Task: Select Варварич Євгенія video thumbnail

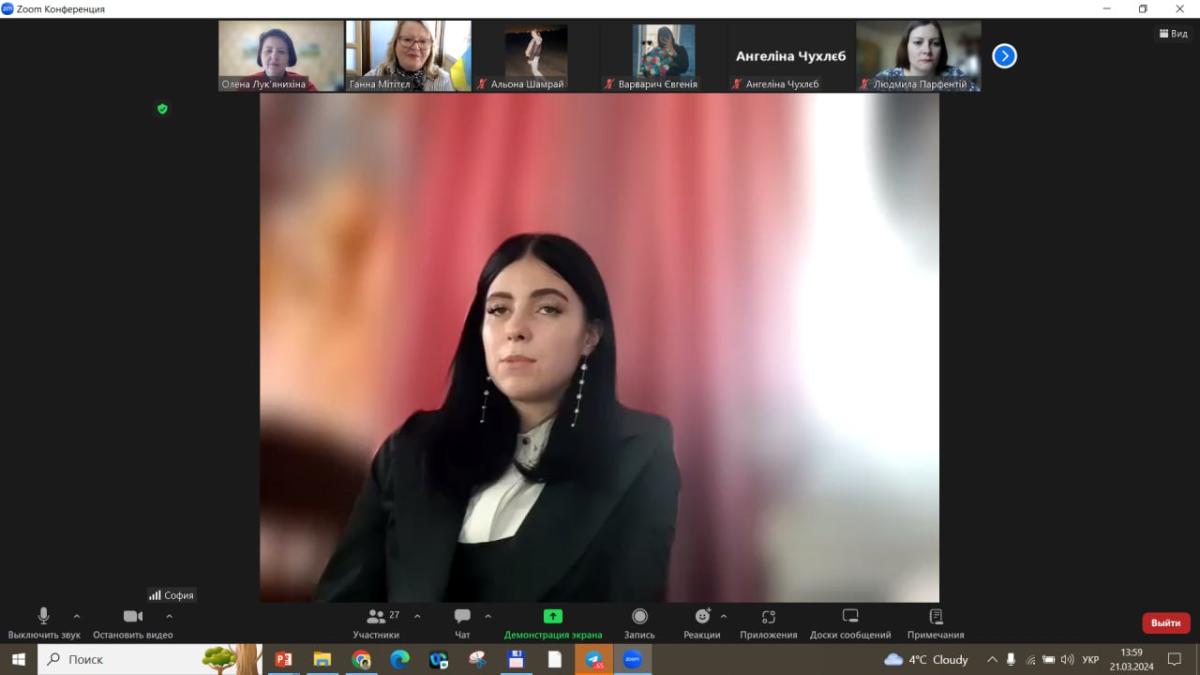Action: click(663, 56)
